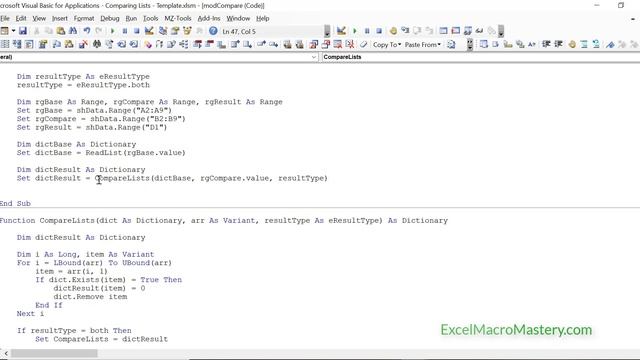
Task: Click 'eResultType.both' in the code
Action: point(113,85)
